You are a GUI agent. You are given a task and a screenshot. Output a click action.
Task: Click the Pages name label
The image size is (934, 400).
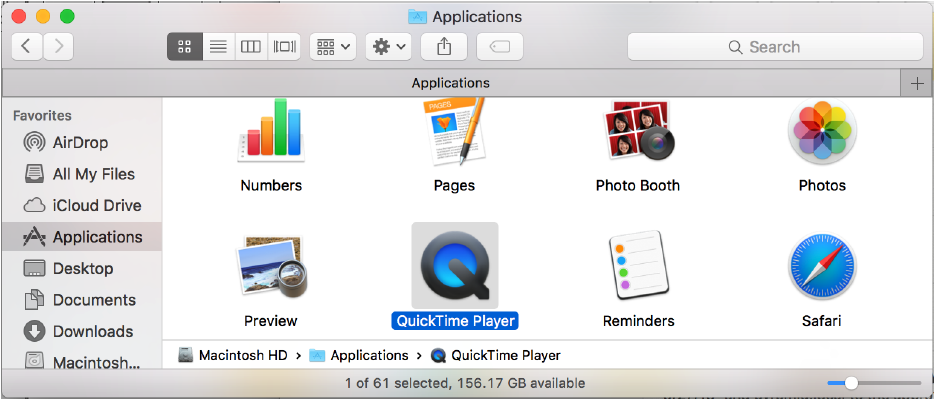click(454, 186)
